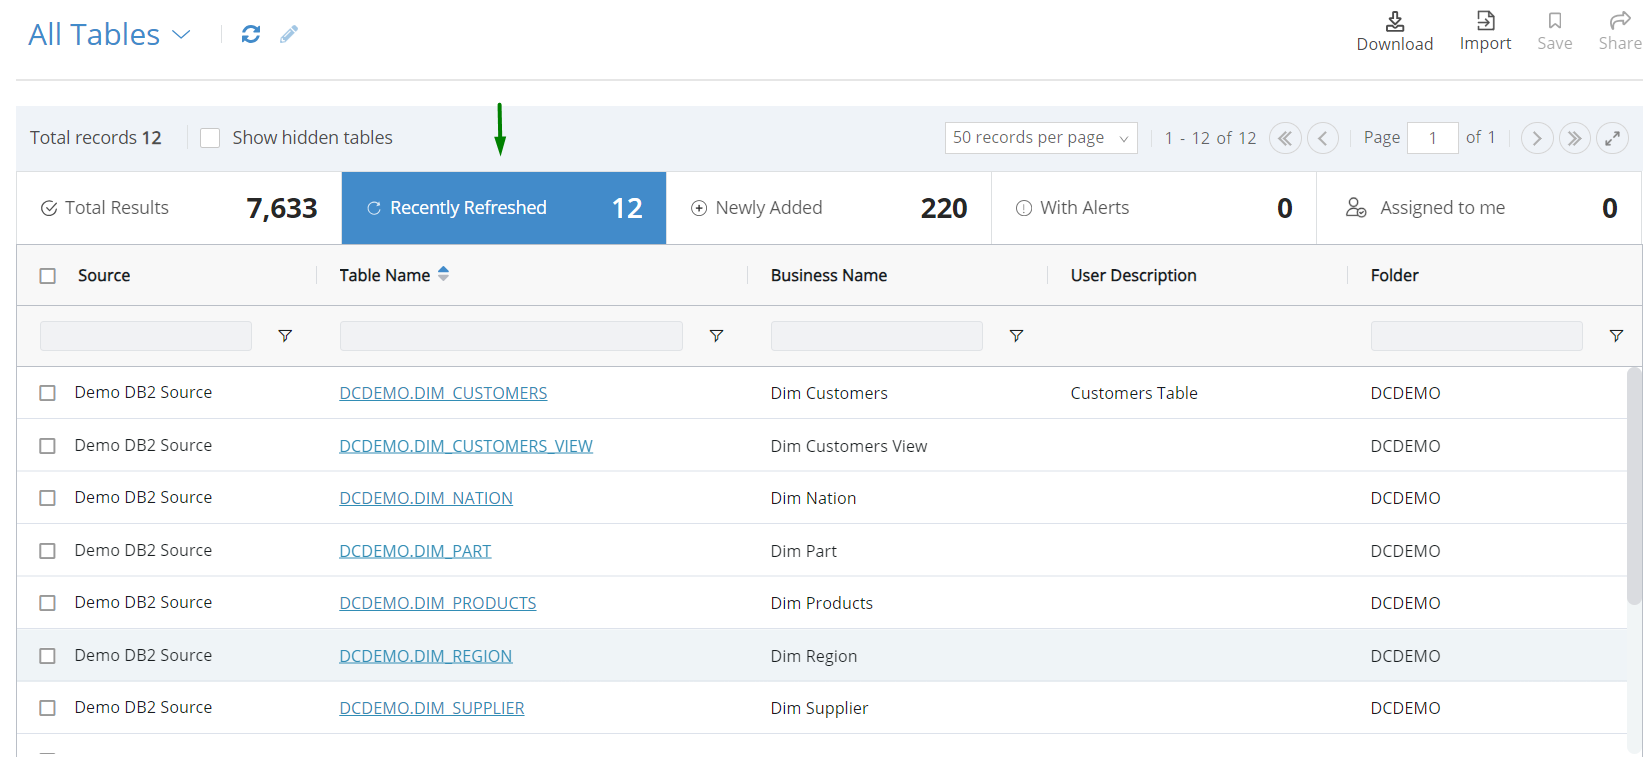Click the Business Name filter funnel icon
This screenshot has width=1647, height=757.
[x=1016, y=336]
